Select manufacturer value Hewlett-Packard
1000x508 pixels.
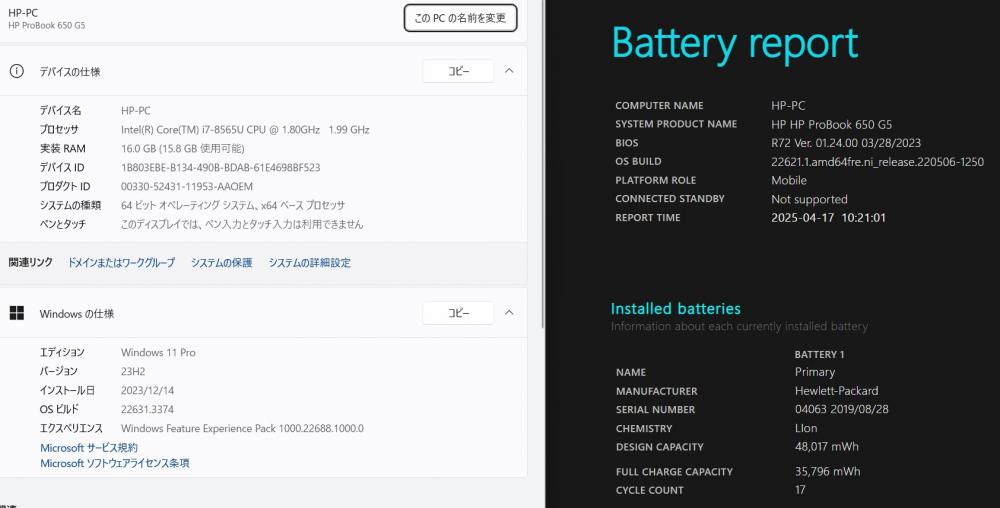(x=837, y=391)
